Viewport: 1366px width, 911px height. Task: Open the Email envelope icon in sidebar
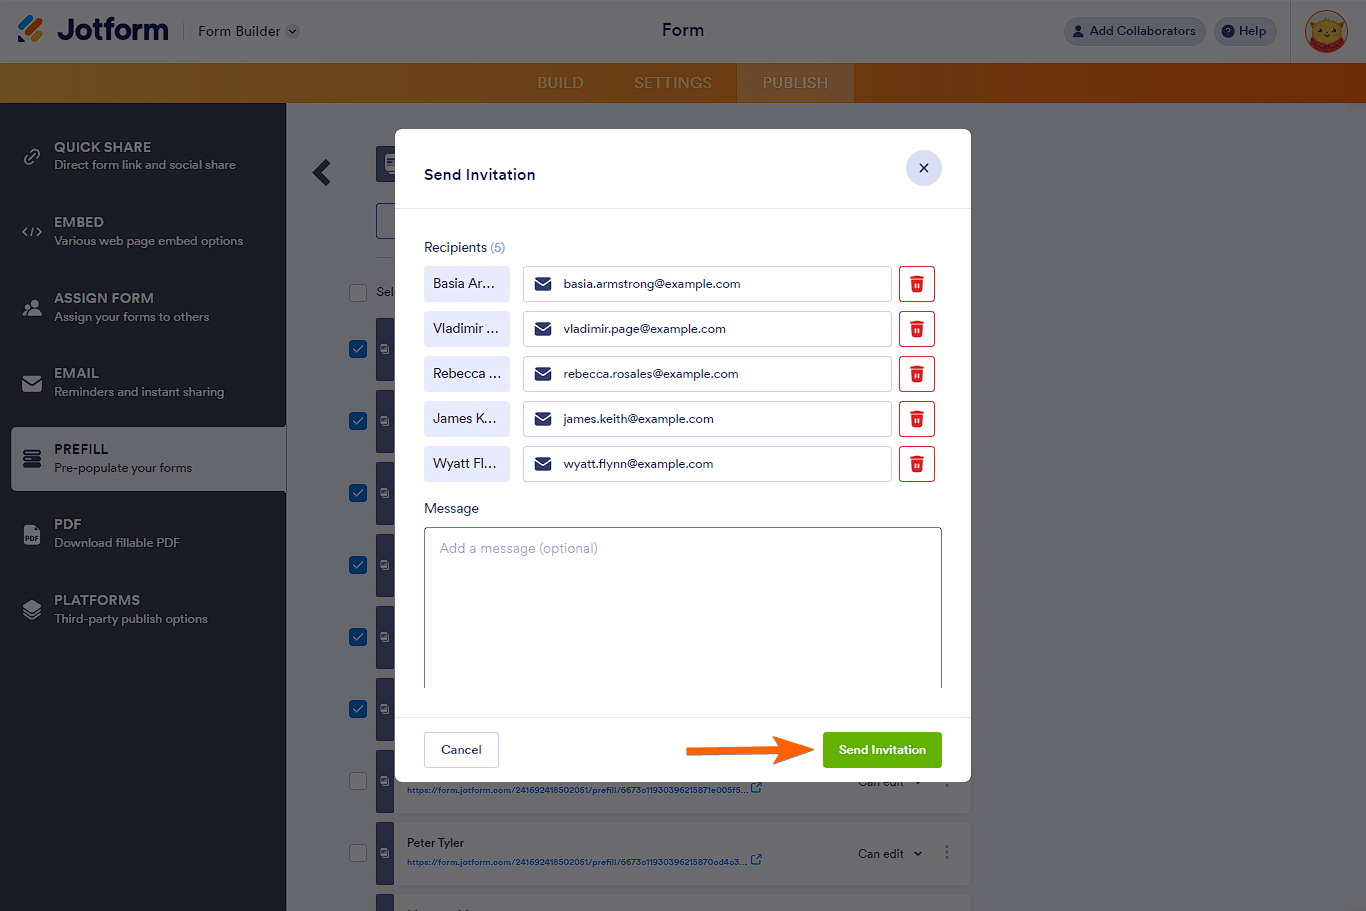click(32, 383)
